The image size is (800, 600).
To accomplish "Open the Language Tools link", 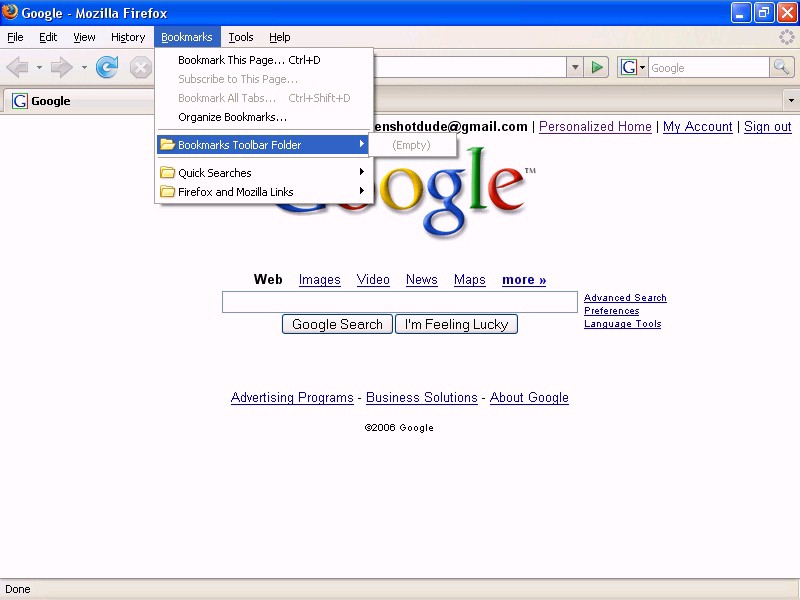I will coord(622,323).
